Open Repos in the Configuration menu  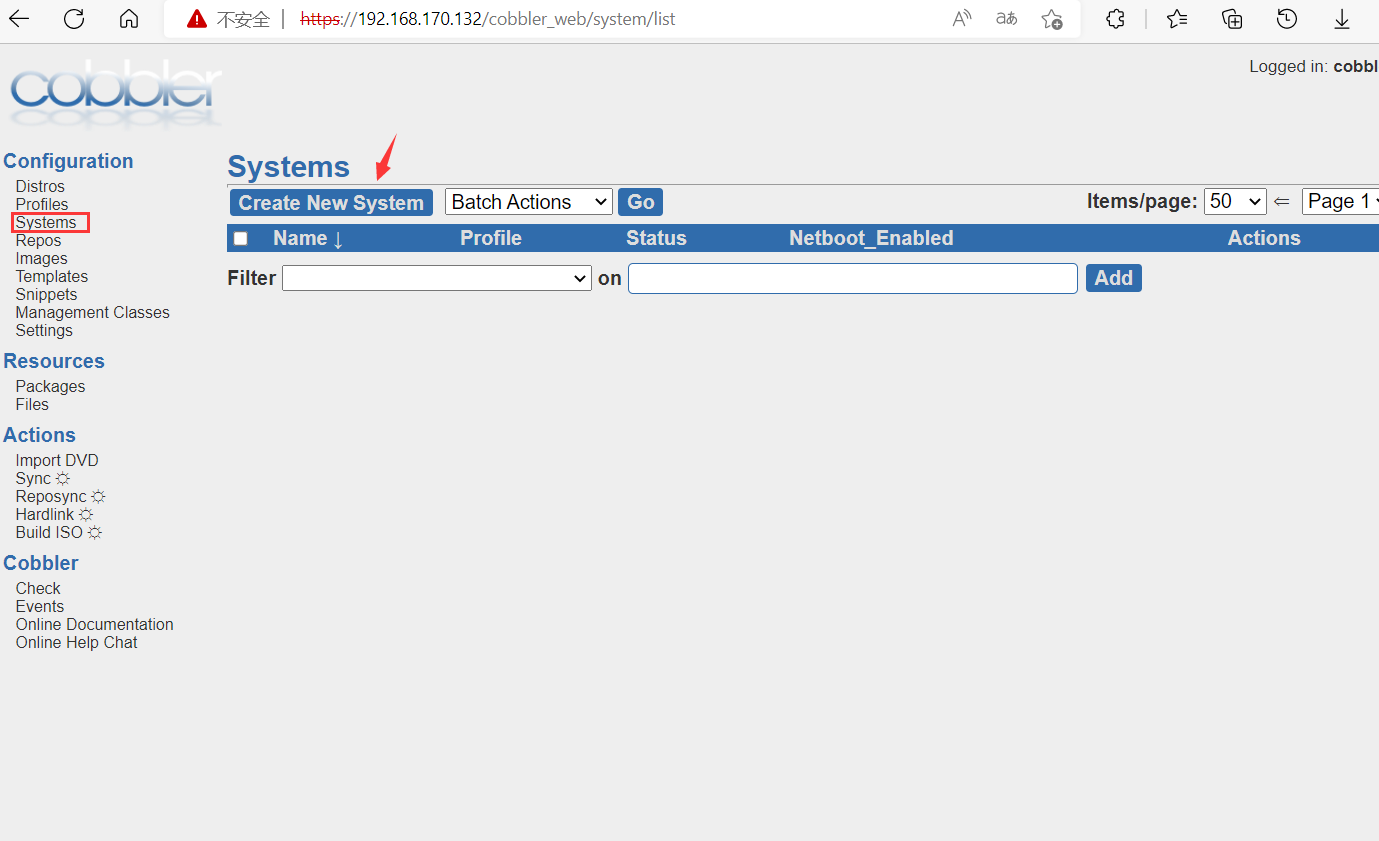coord(38,241)
